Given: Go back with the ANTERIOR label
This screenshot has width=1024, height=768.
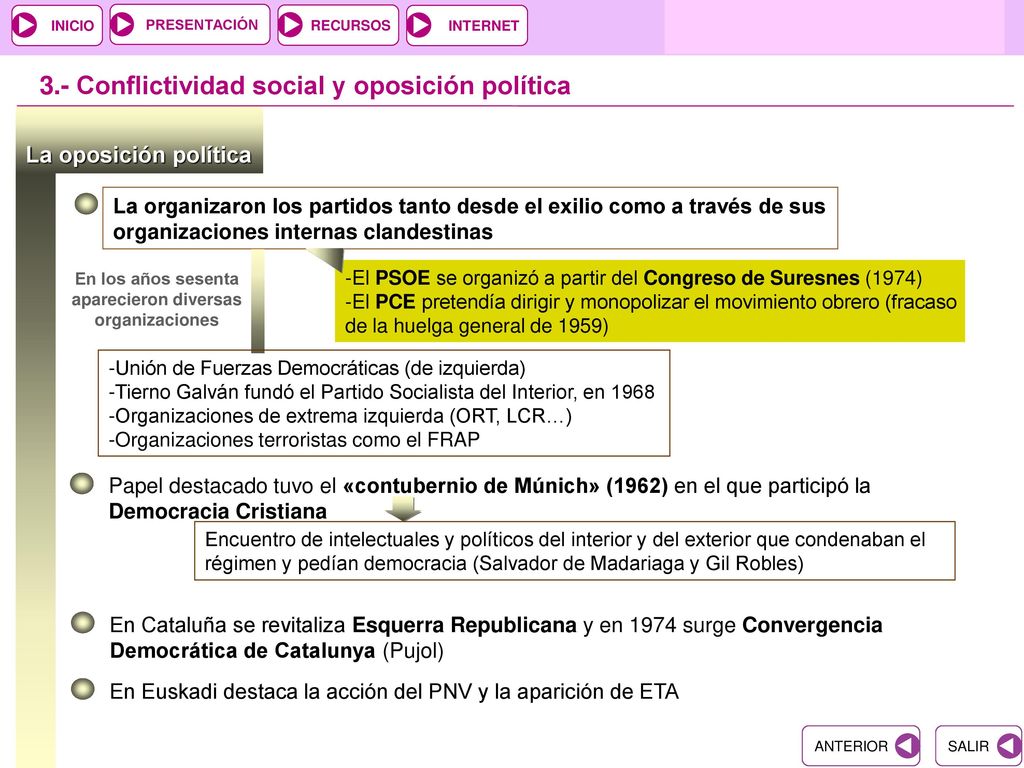Looking at the screenshot, I should coord(851,746).
